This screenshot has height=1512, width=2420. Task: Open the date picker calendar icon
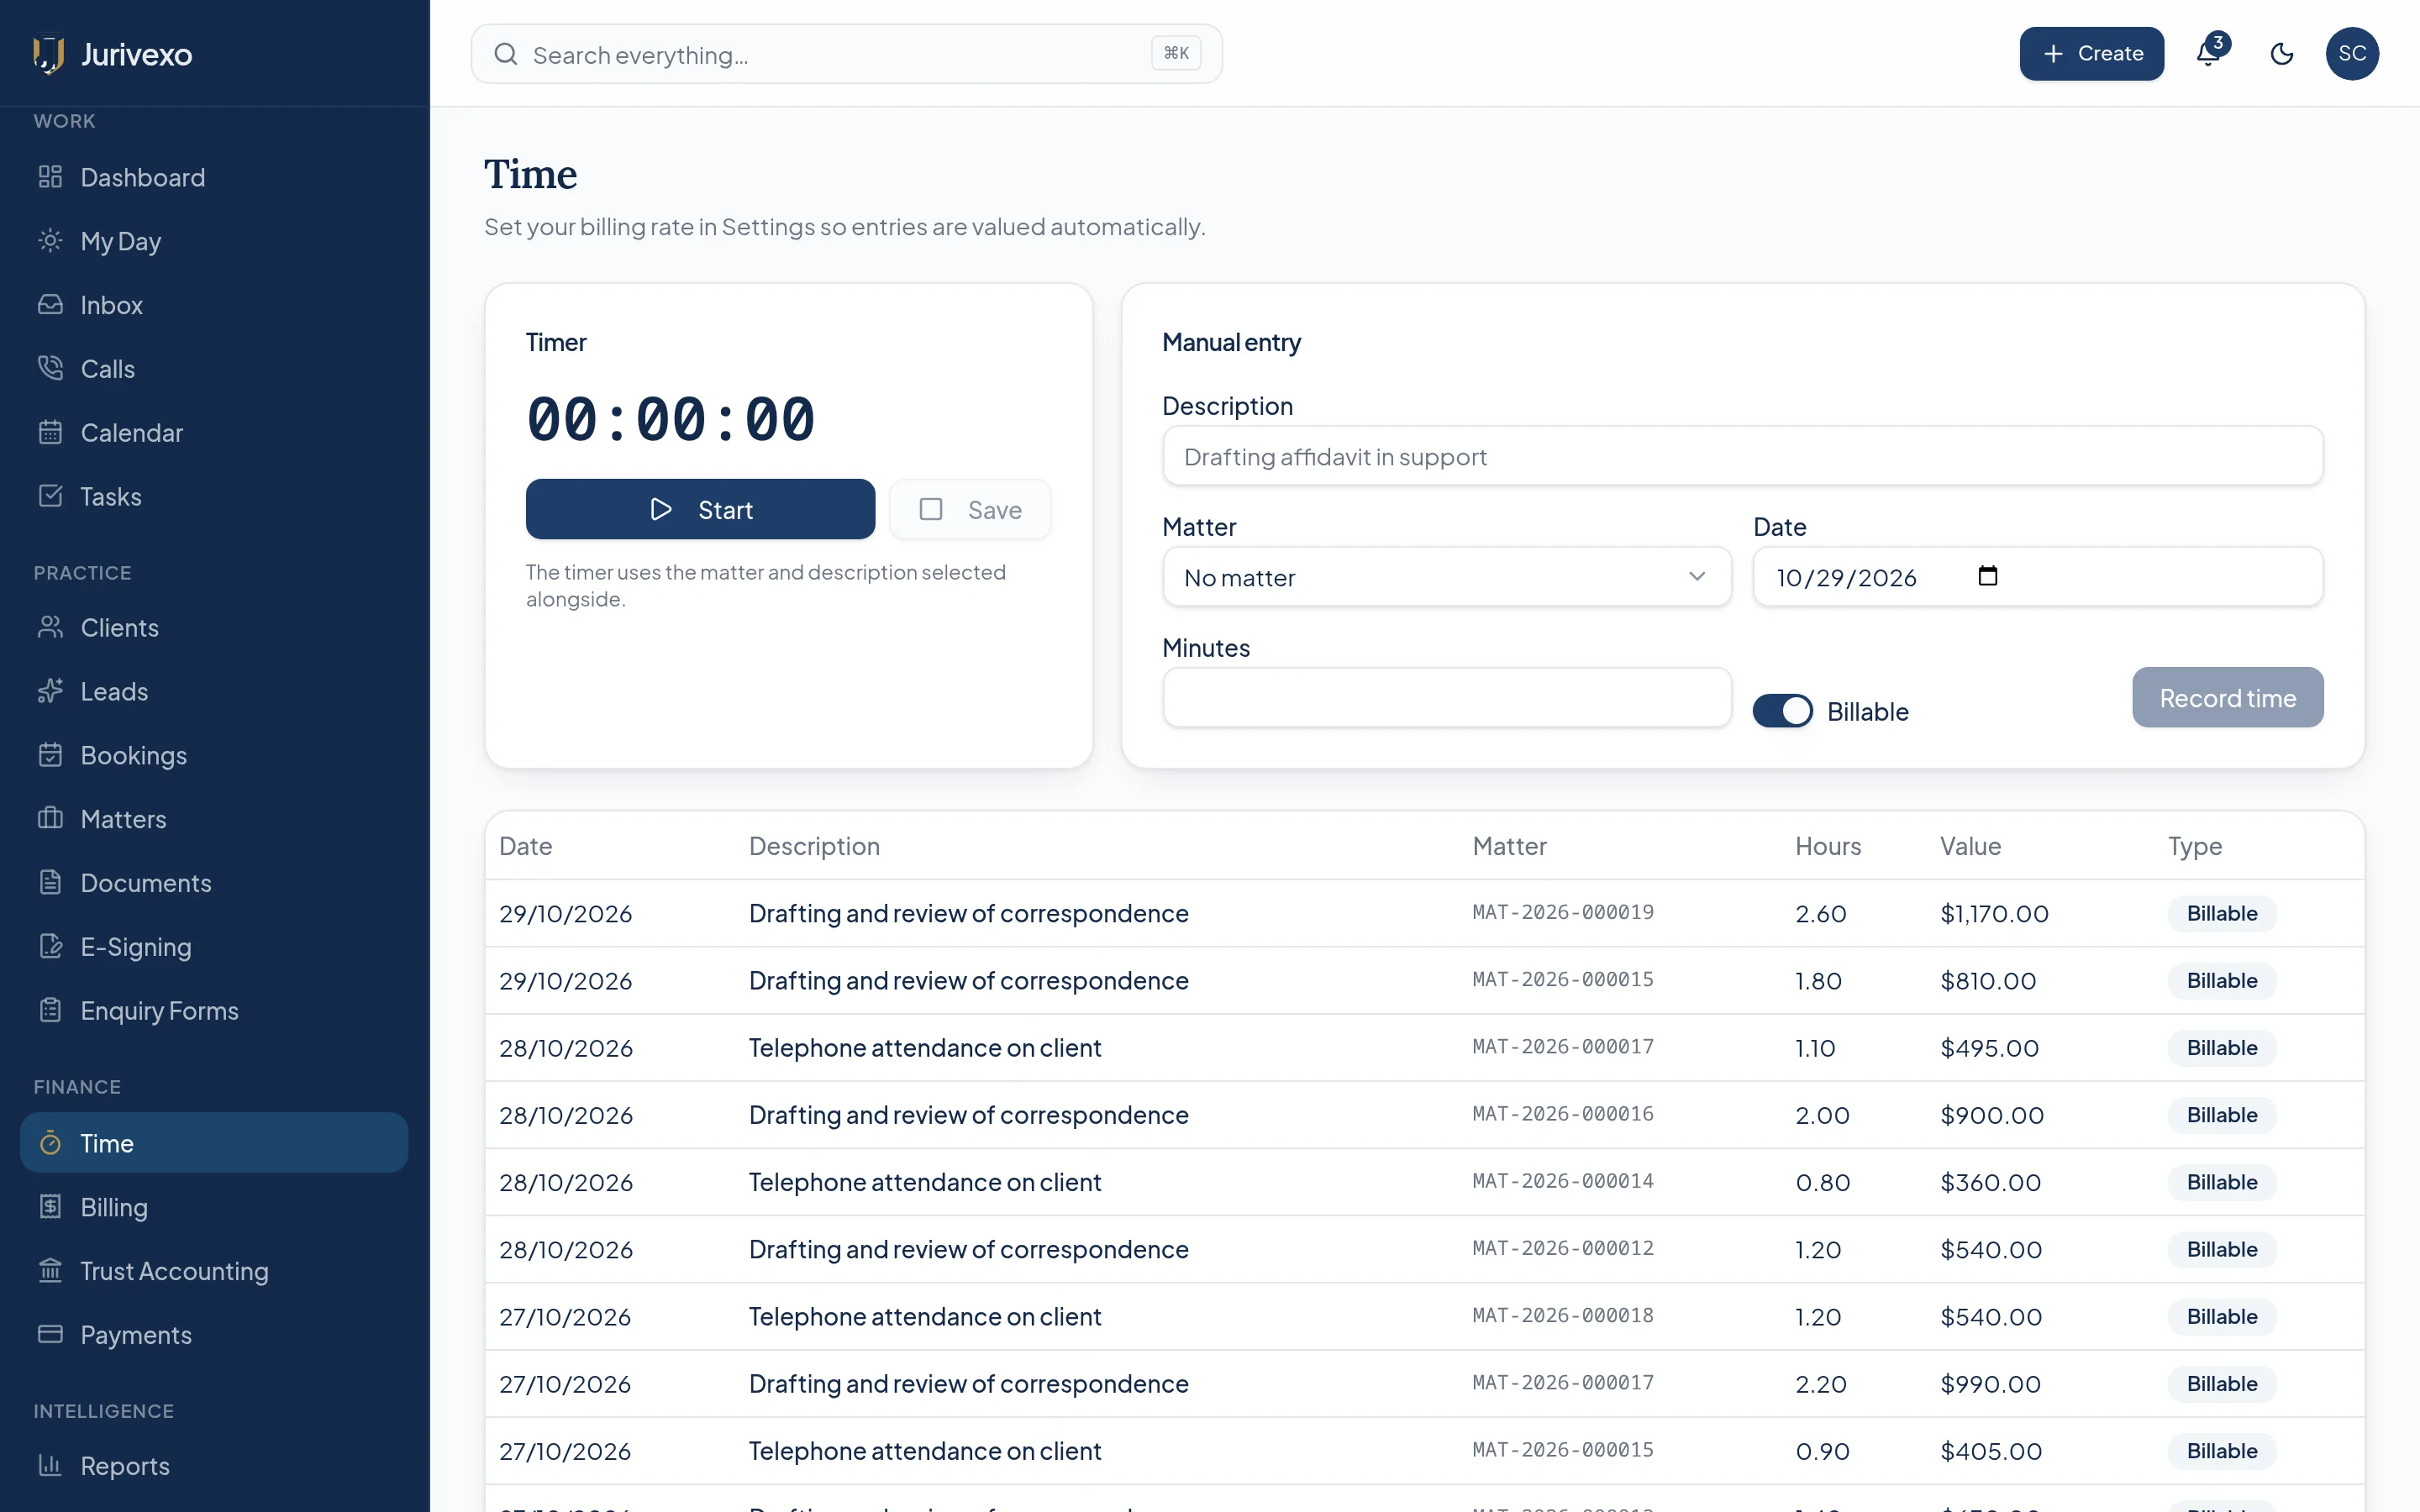[1987, 576]
